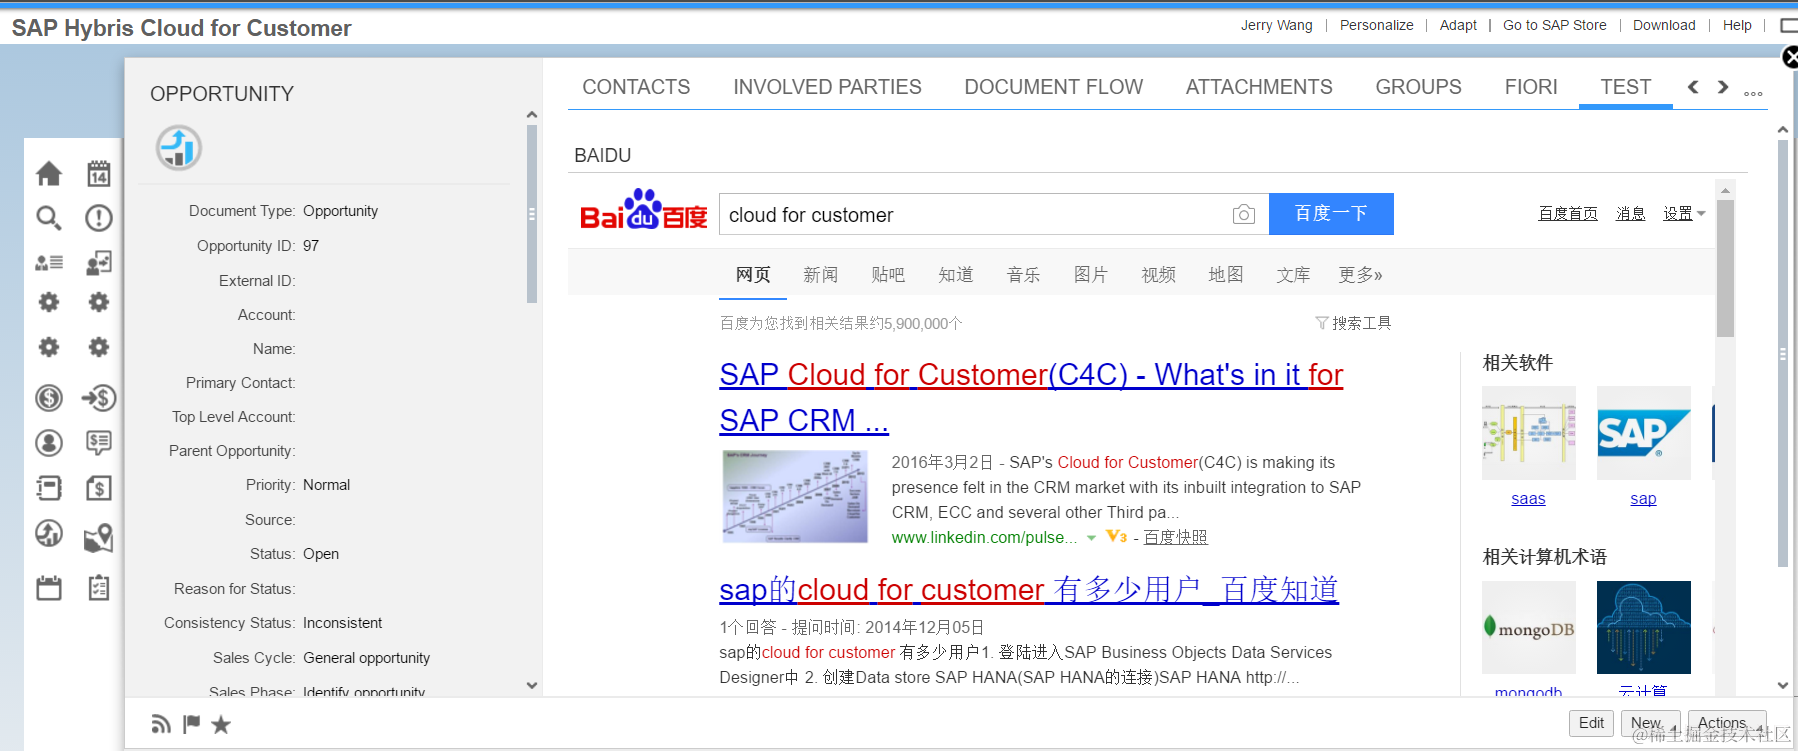Switch to the GROUPS tab

tap(1418, 87)
